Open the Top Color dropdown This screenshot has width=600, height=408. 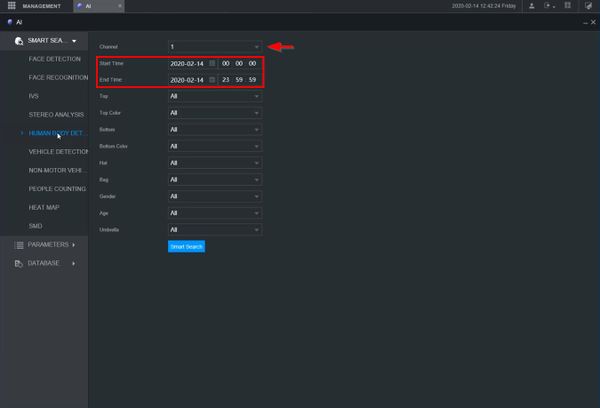(215, 113)
